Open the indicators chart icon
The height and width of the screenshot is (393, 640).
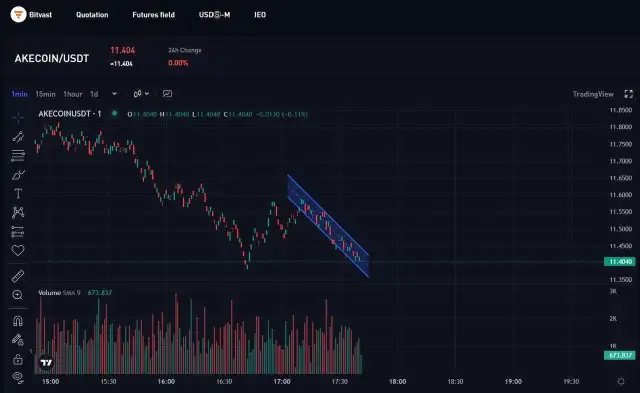tap(167, 94)
